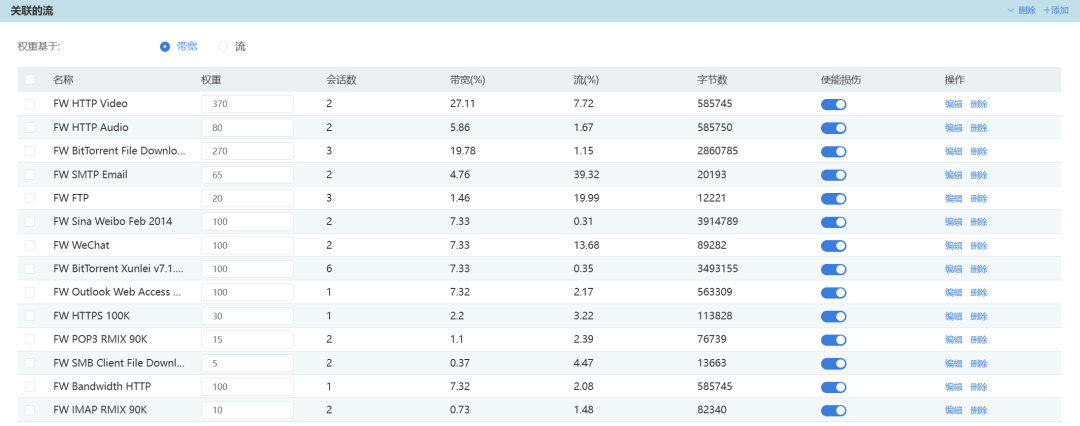This screenshot has height=426, width=1080.
Task: Focus the weight input showing 370
Action: 246,104
